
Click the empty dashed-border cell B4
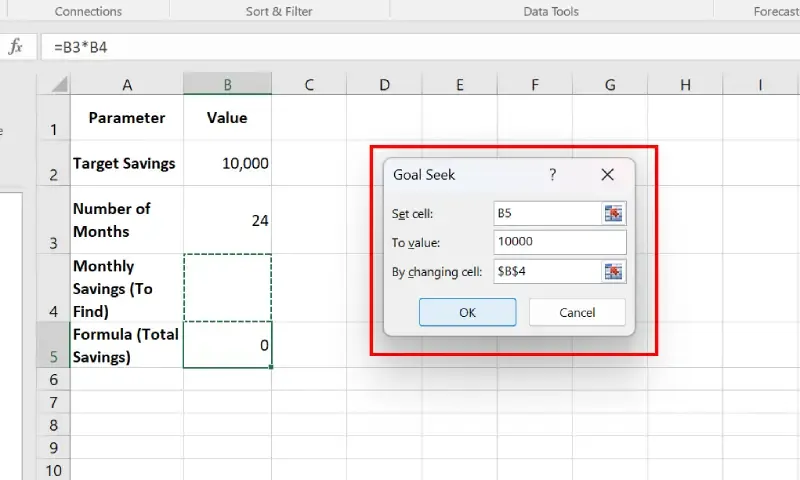pyautogui.click(x=228, y=288)
